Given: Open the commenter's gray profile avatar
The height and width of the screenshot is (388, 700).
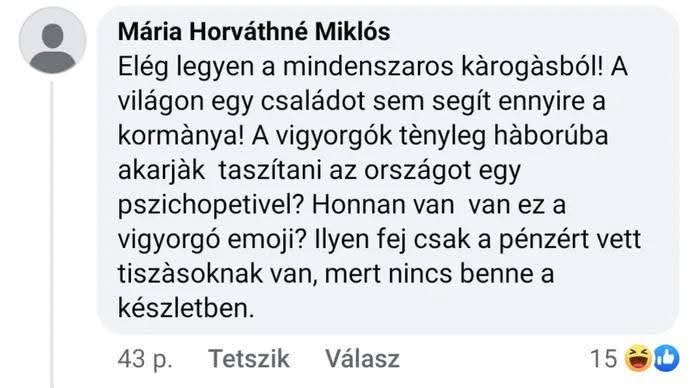Looking at the screenshot, I should [53, 41].
